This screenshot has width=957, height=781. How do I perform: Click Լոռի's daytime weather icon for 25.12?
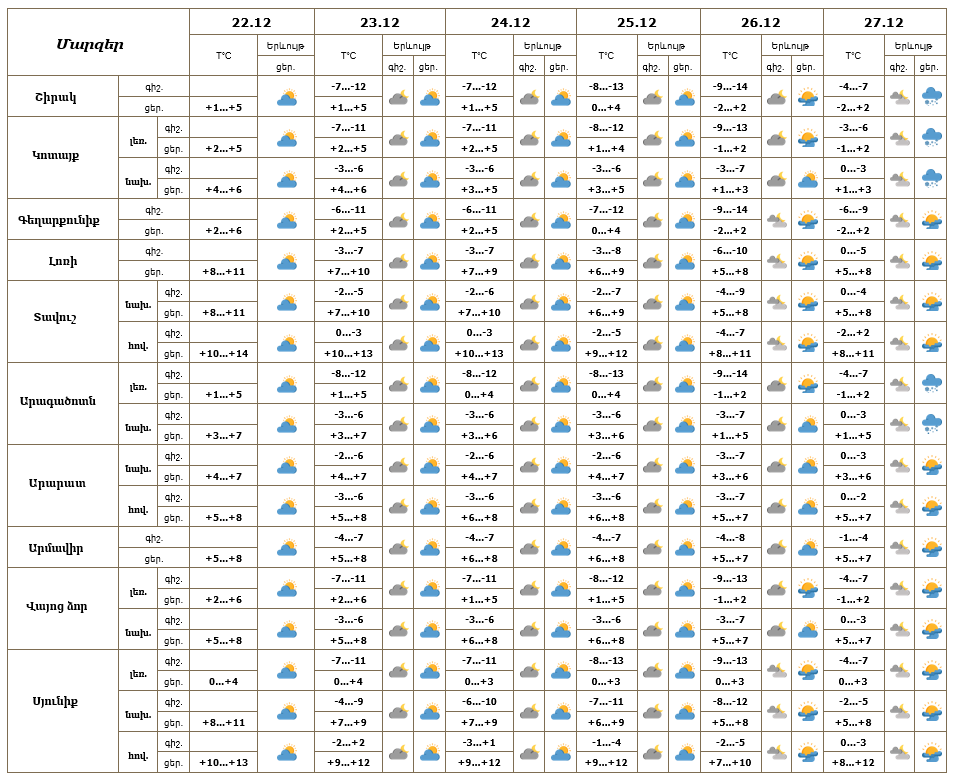point(684,261)
